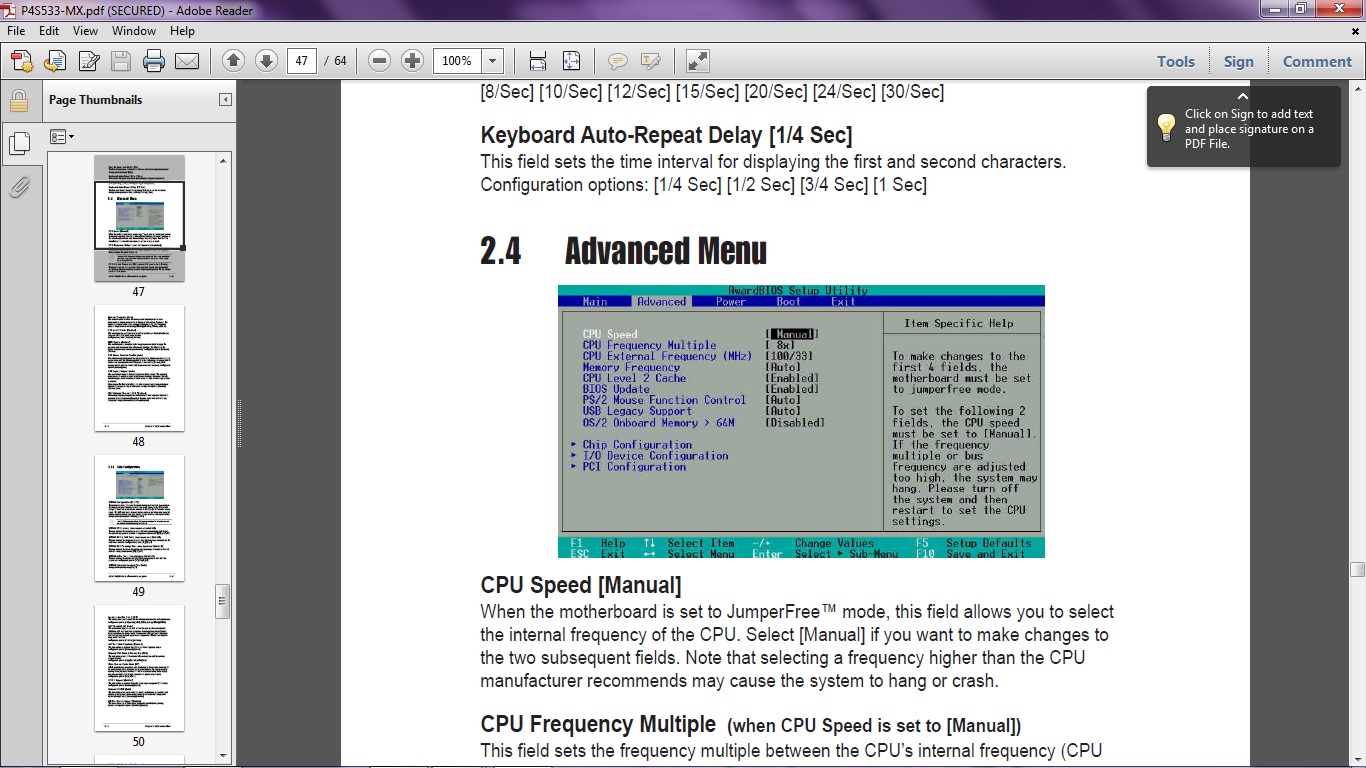Add a sticky note comment
Screen dimensions: 1366x768
pyautogui.click(x=618, y=61)
